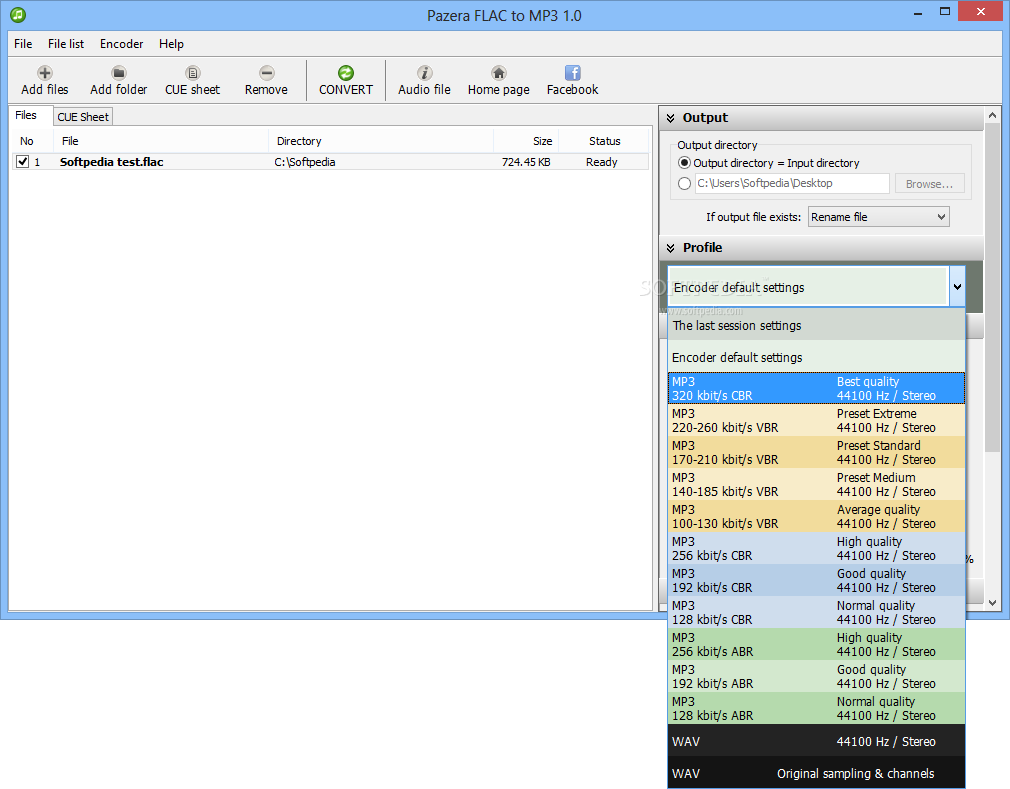Image resolution: width=1010 pixels, height=789 pixels.
Task: Click the Ready status cell
Action: point(602,162)
